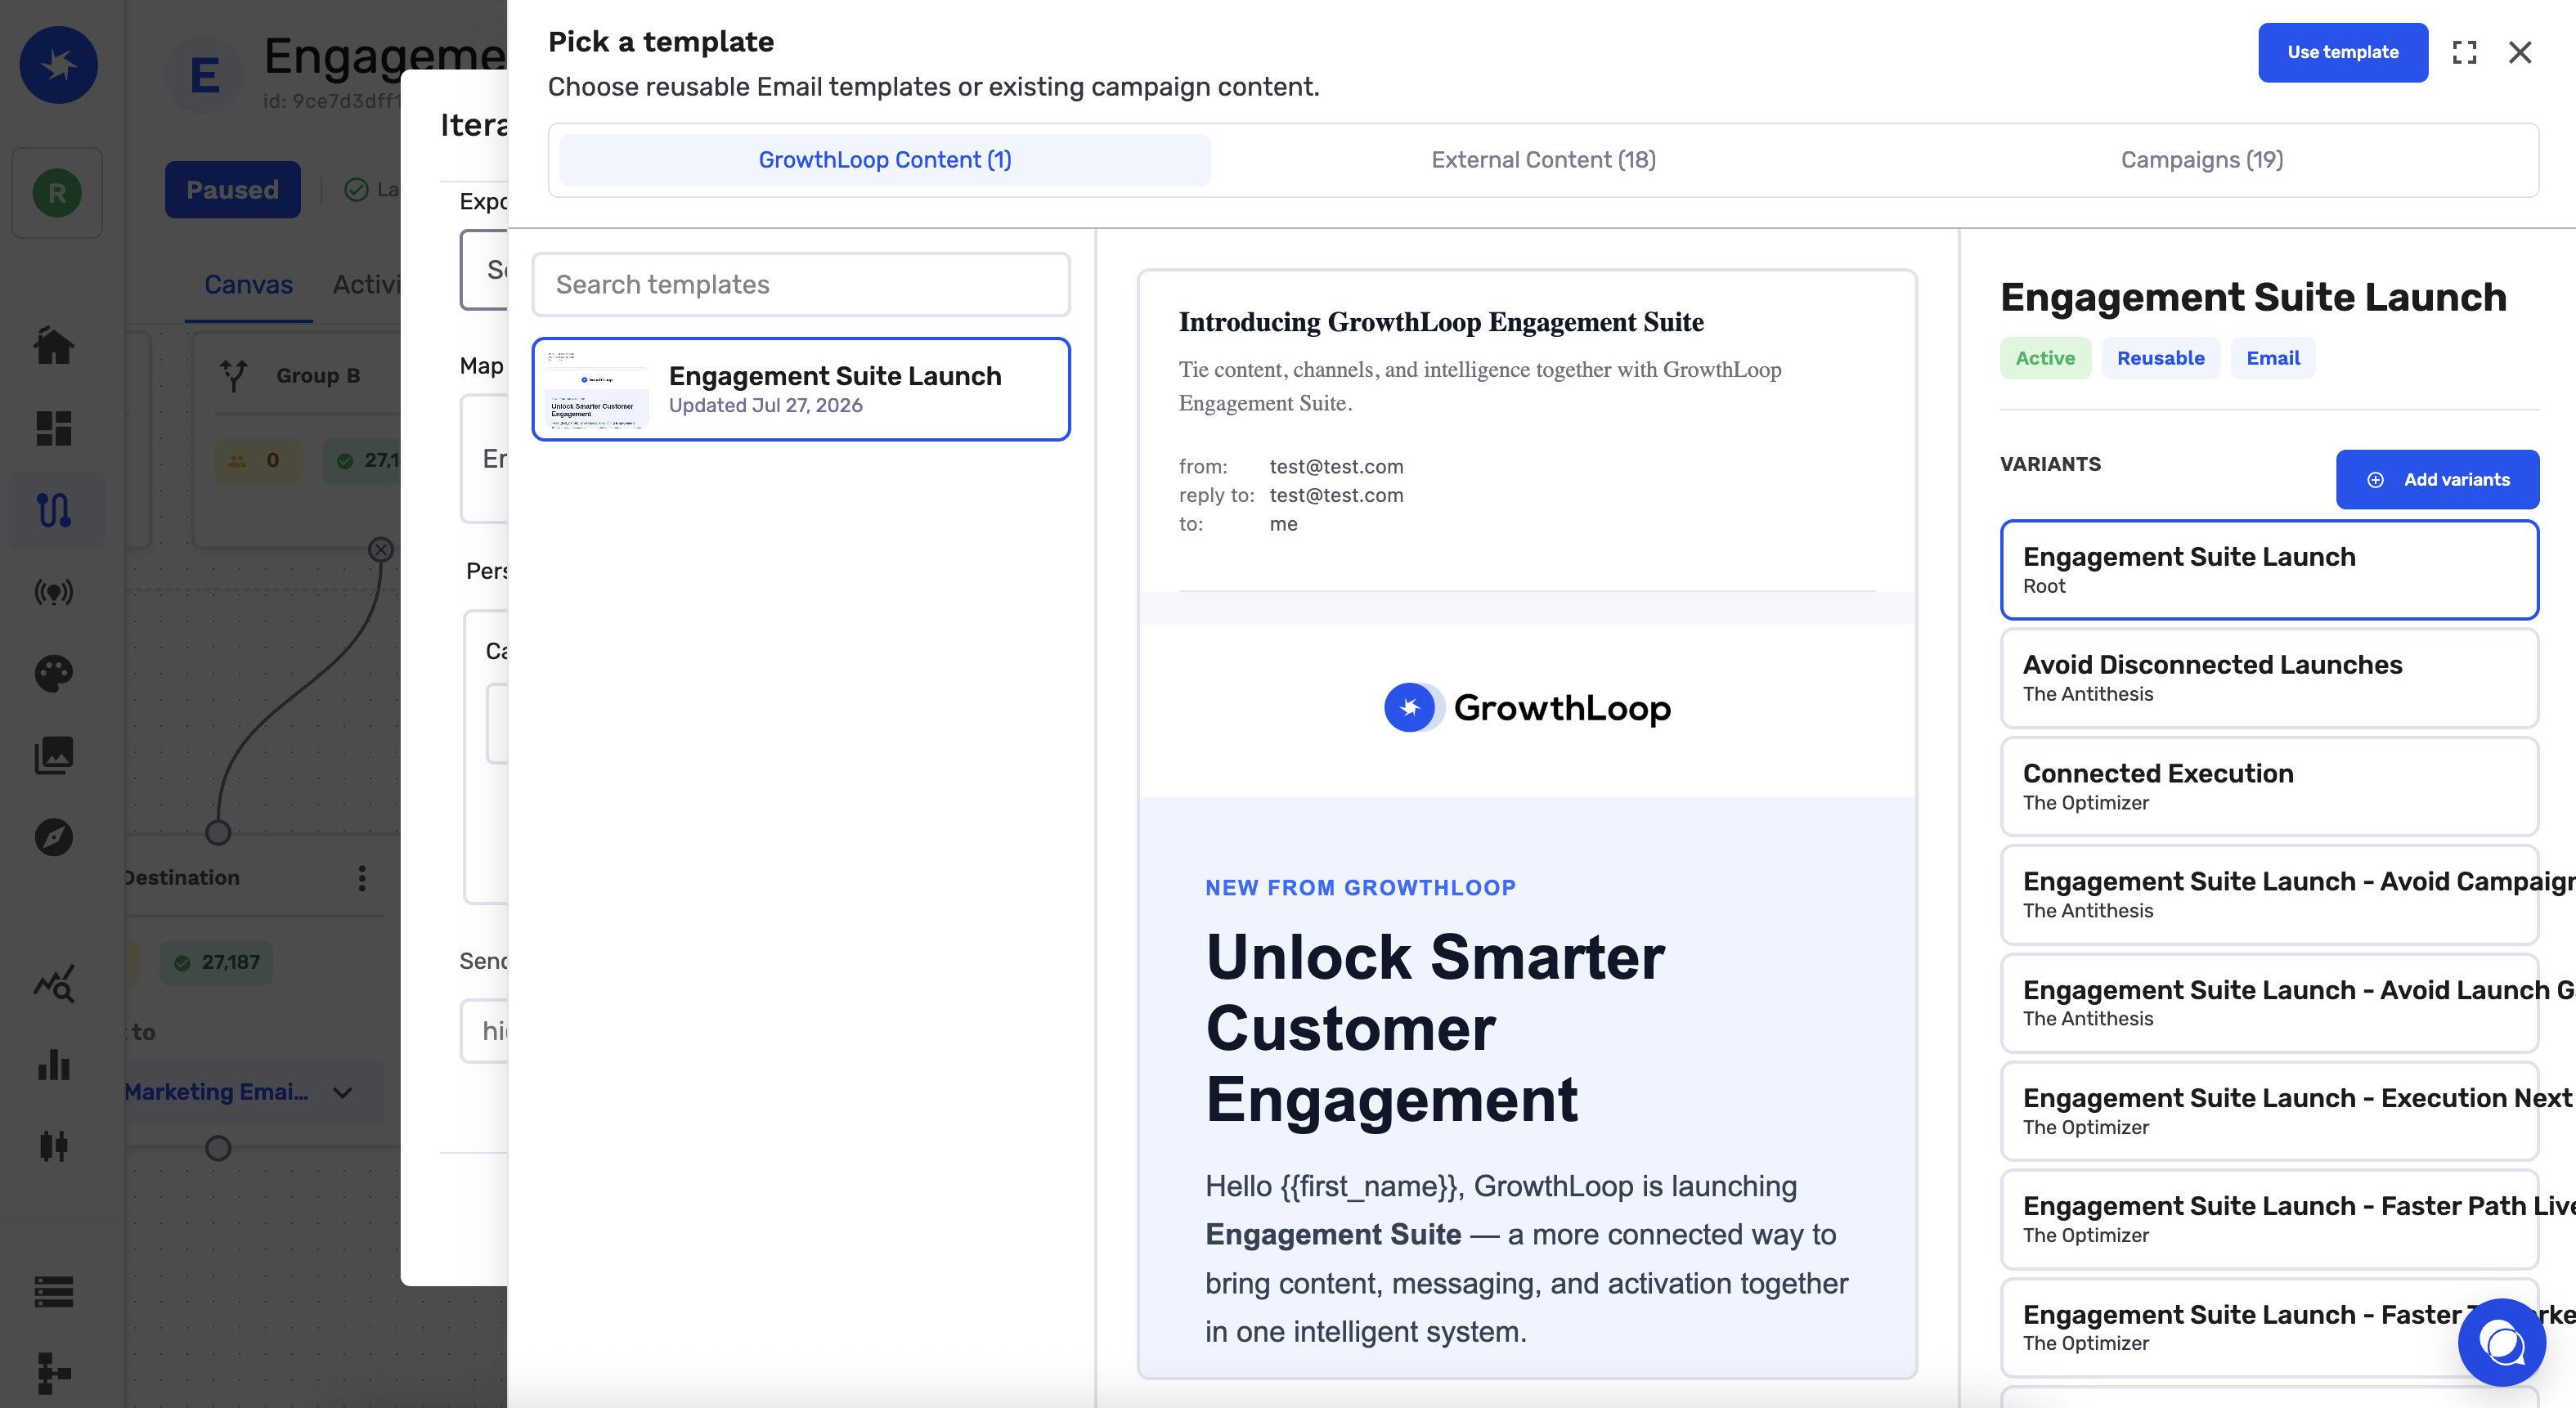Open the hierarchy tree icon in sidebar
This screenshot has width=2576, height=1408.
pos(54,1373)
